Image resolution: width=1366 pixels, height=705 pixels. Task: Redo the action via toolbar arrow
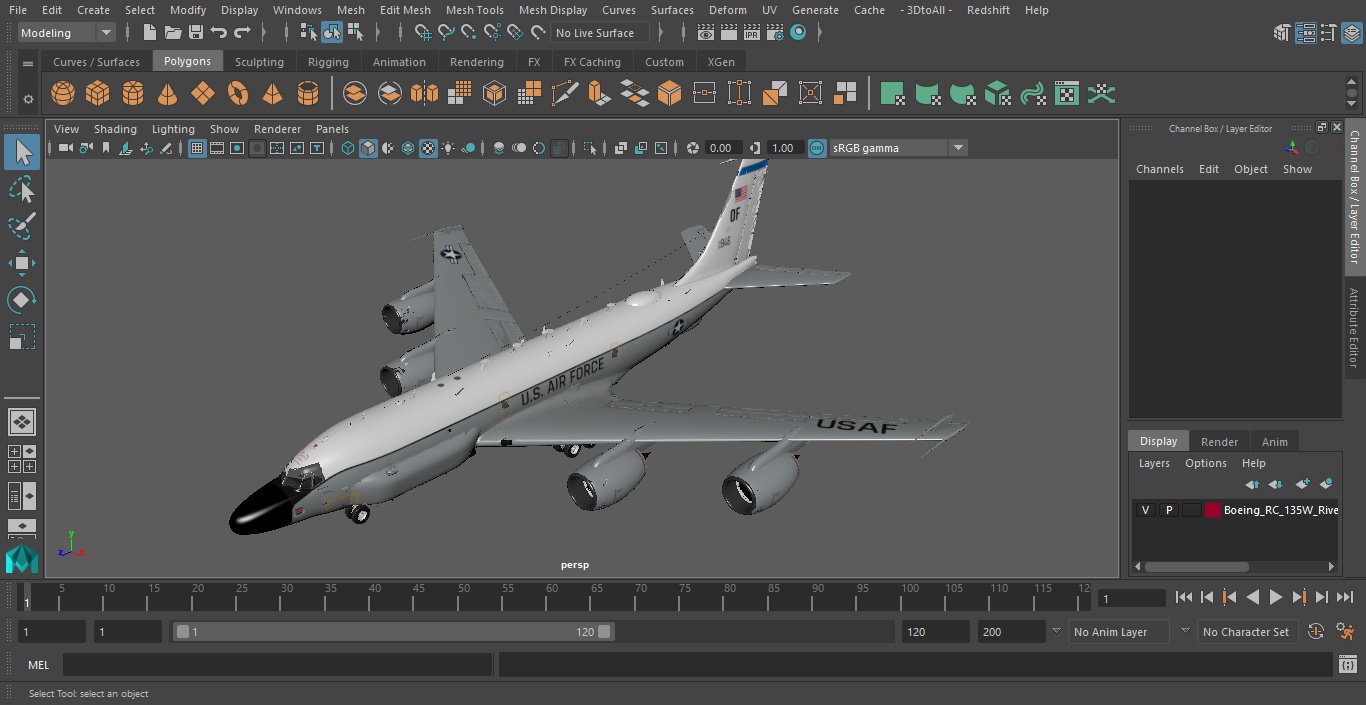(242, 33)
